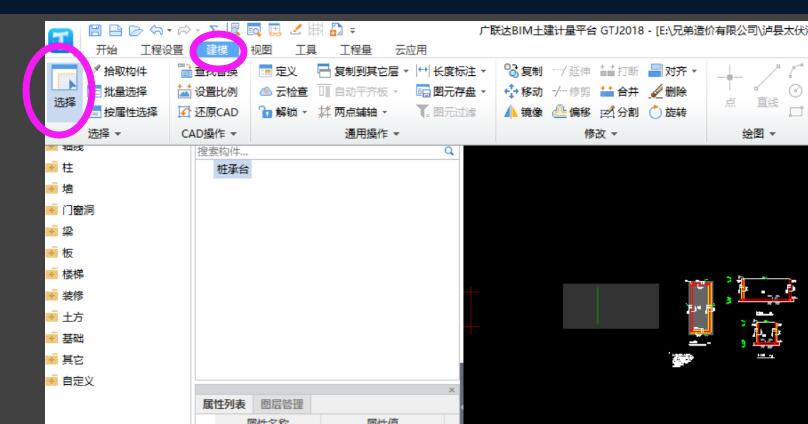Viewport: 808px width, 424px height.
Task: Click the 旋转 rotate tool
Action: 668,112
